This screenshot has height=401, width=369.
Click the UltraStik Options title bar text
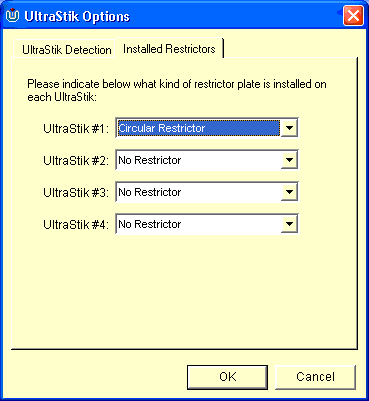pos(77,16)
